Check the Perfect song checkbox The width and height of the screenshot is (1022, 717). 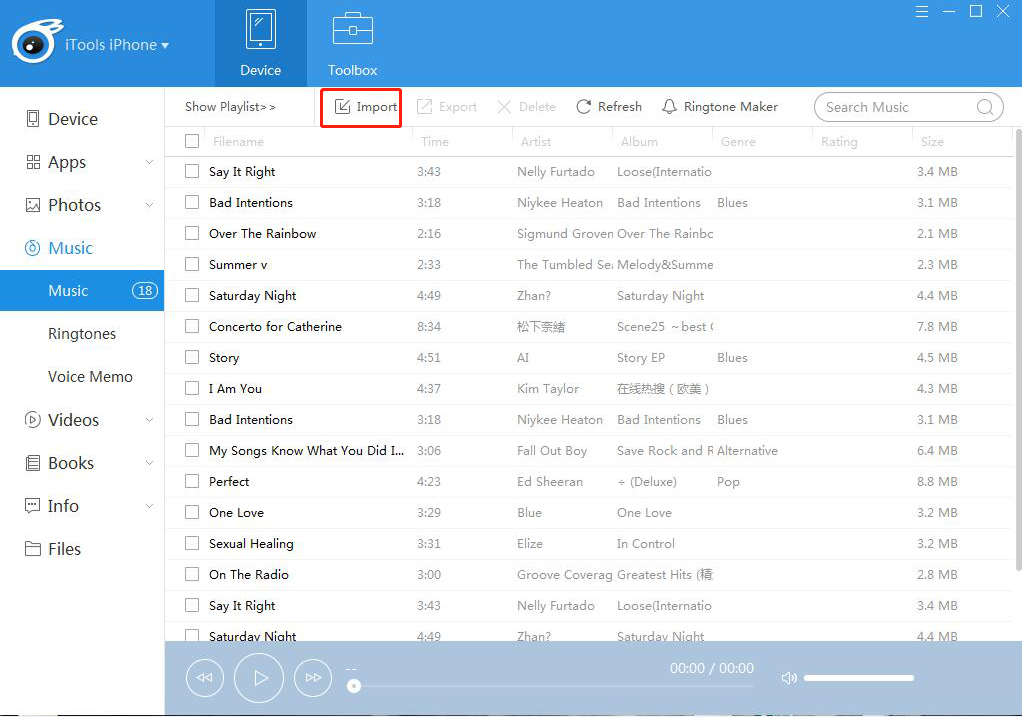pos(192,481)
